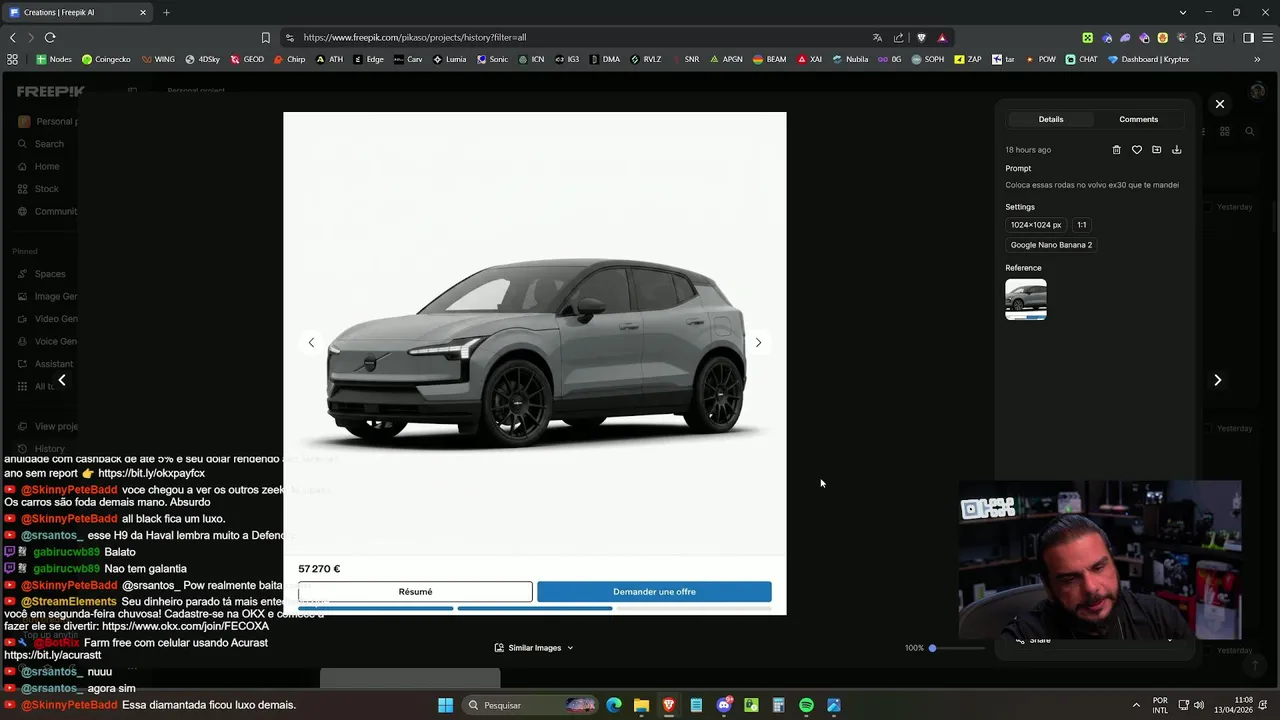Image resolution: width=1280 pixels, height=720 pixels.
Task: Open the Sonic bookmark
Action: tap(492, 59)
